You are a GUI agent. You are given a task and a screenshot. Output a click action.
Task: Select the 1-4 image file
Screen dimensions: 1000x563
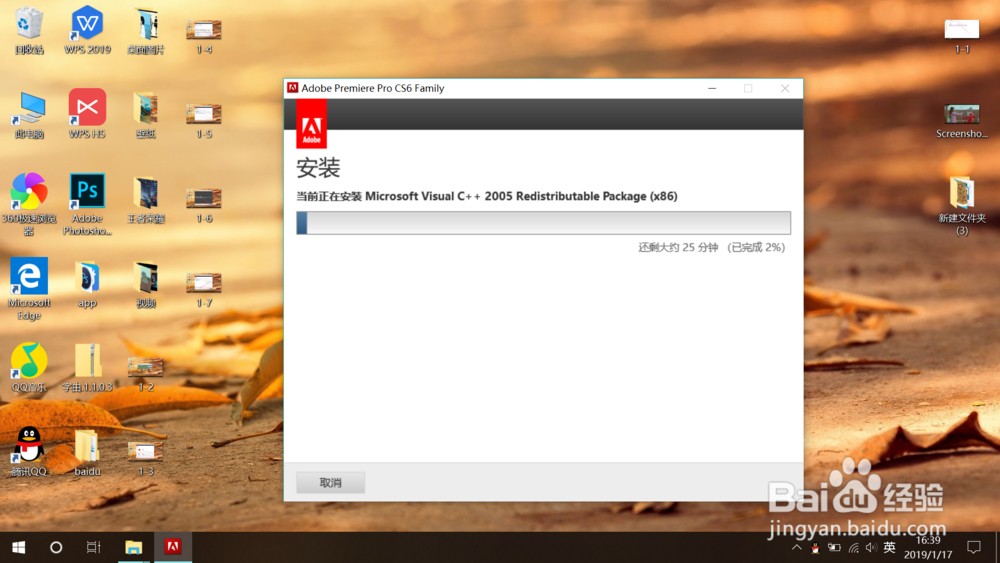[204, 36]
